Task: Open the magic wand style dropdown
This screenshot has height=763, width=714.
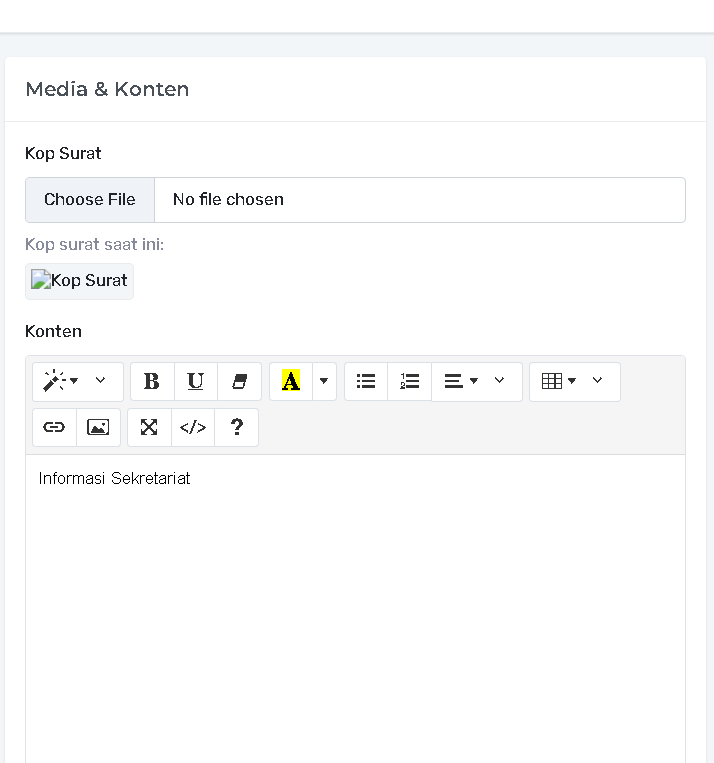Action: (77, 382)
